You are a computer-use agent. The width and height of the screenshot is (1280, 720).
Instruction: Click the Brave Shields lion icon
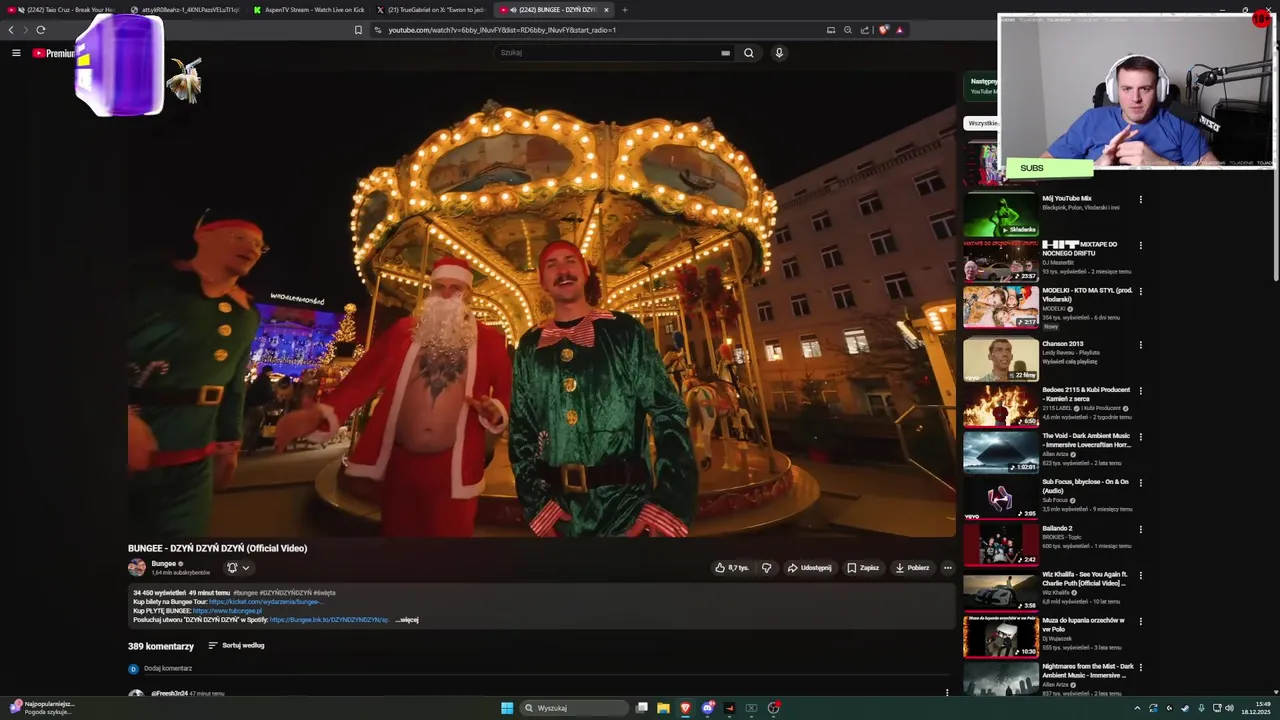tap(883, 30)
